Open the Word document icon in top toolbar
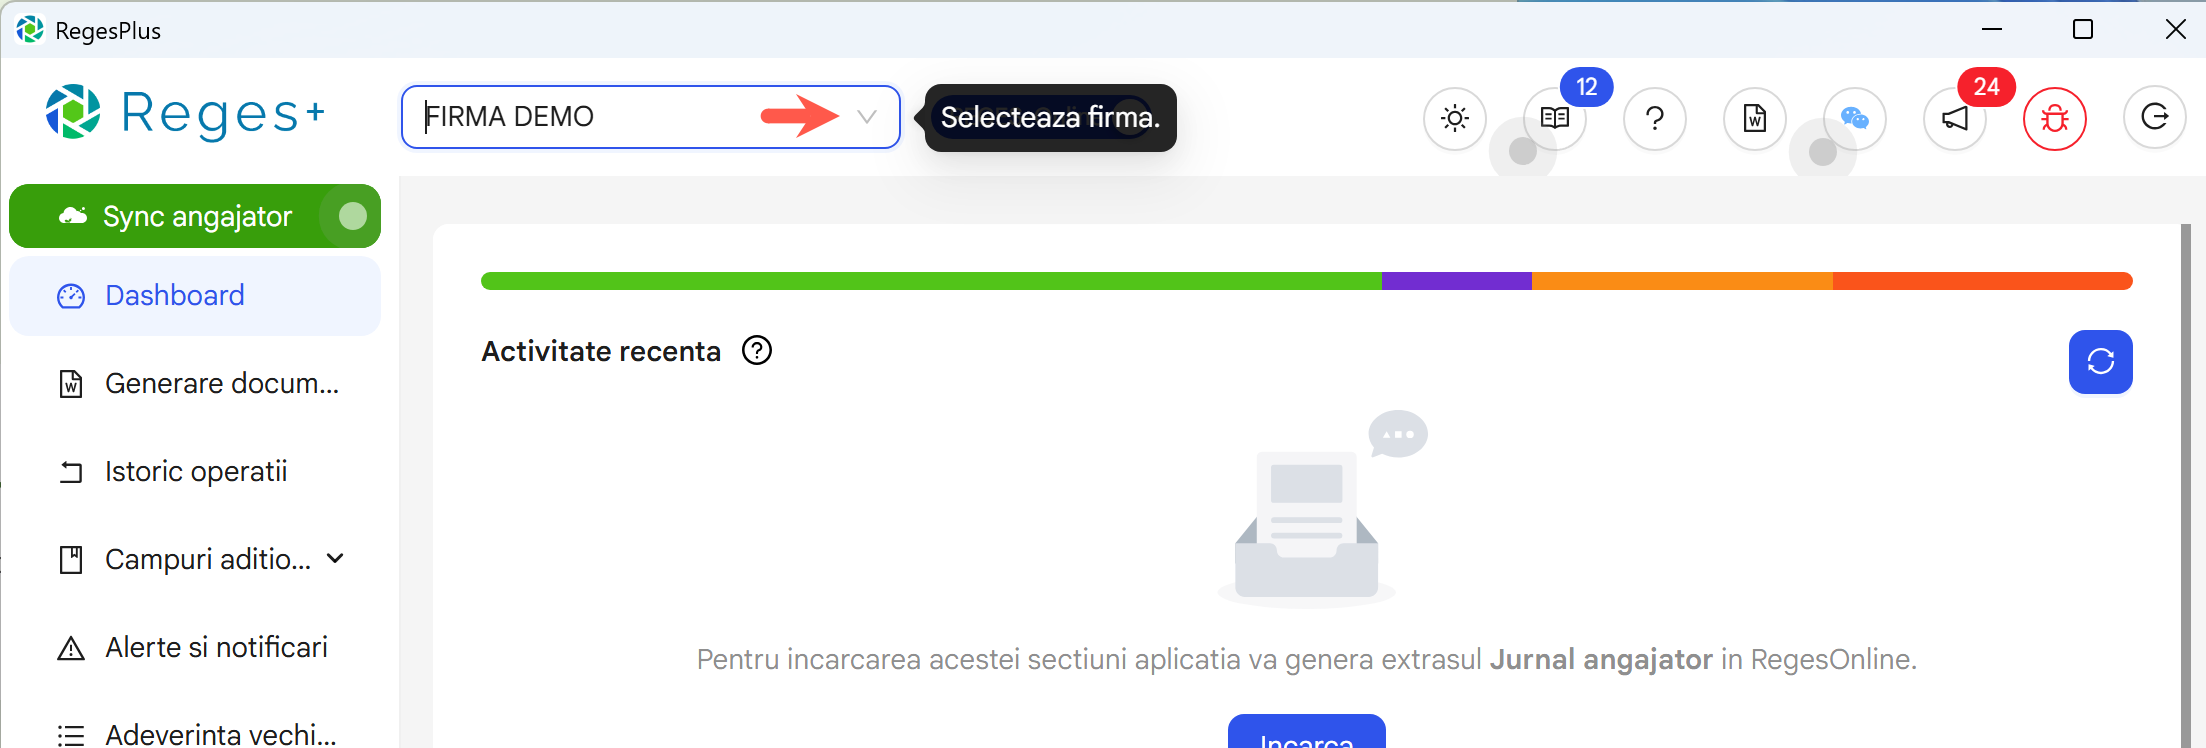This screenshot has height=748, width=2206. (x=1755, y=119)
